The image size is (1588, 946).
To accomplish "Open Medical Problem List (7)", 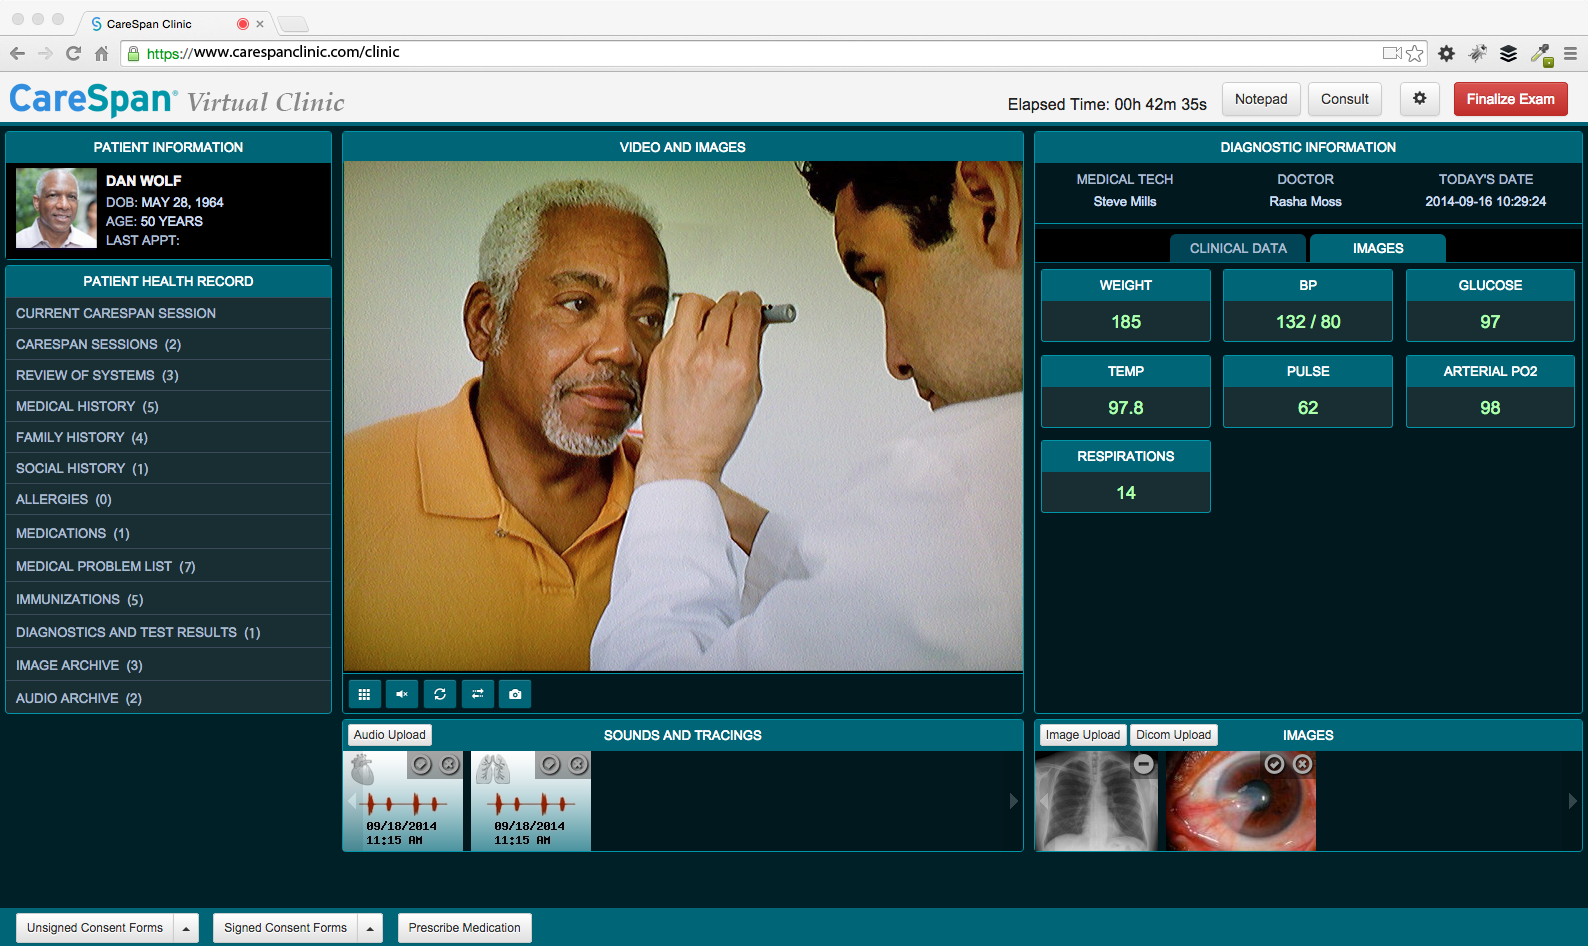I will click(x=168, y=566).
